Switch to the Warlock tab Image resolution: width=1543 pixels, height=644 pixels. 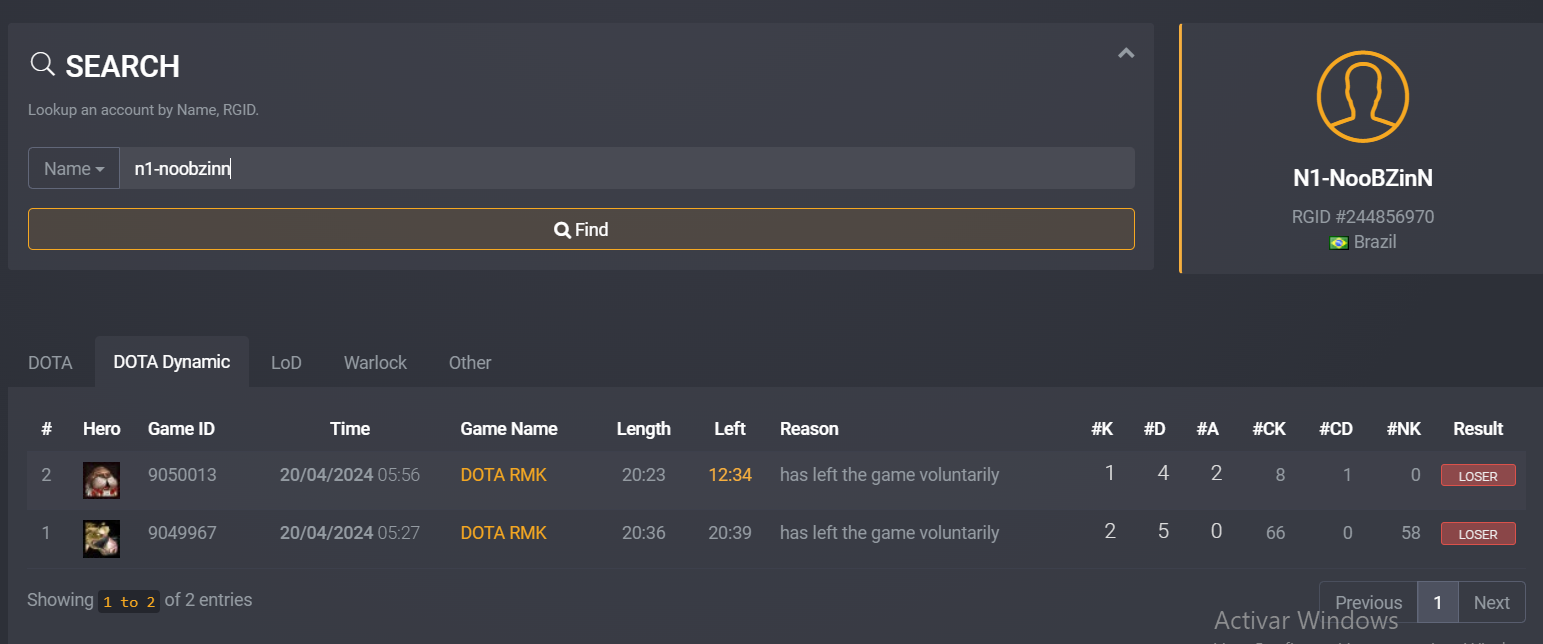pyautogui.click(x=375, y=362)
